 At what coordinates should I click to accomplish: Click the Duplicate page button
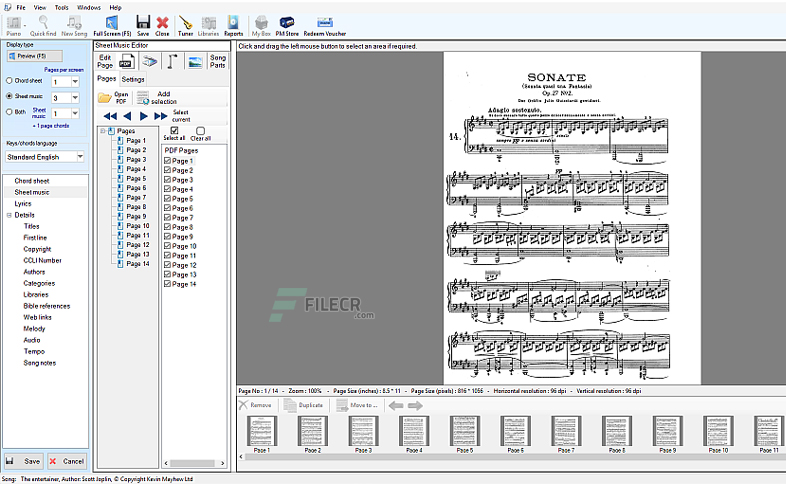304,405
